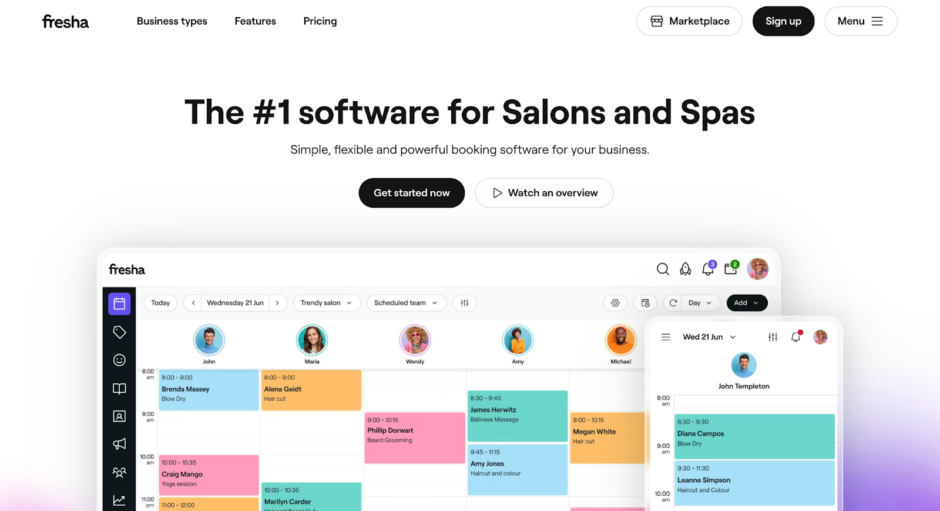Expand the Scheduled team dropdown

(406, 303)
